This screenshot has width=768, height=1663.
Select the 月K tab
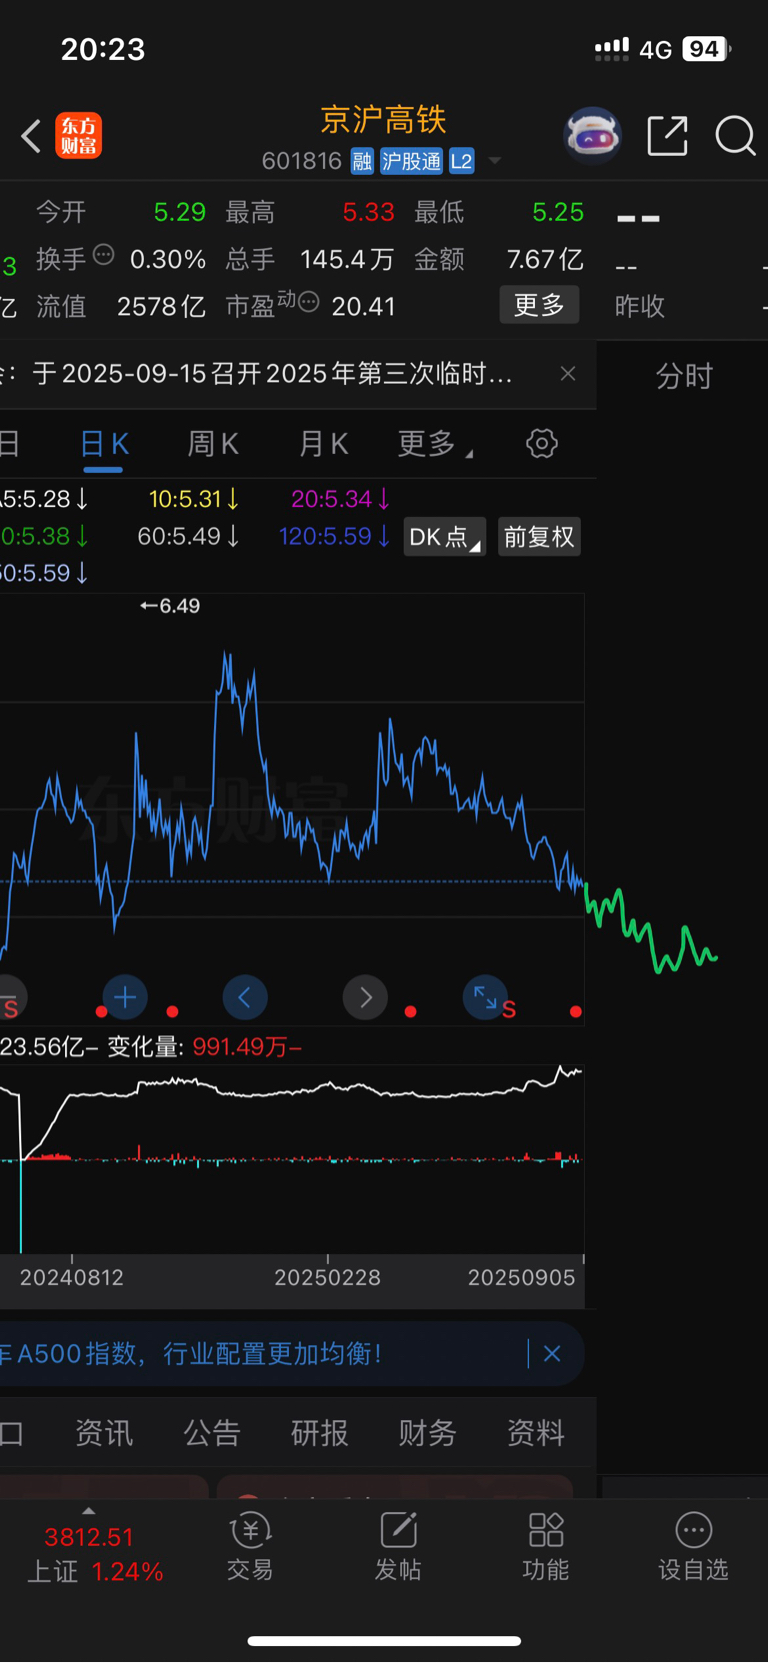coord(324,444)
